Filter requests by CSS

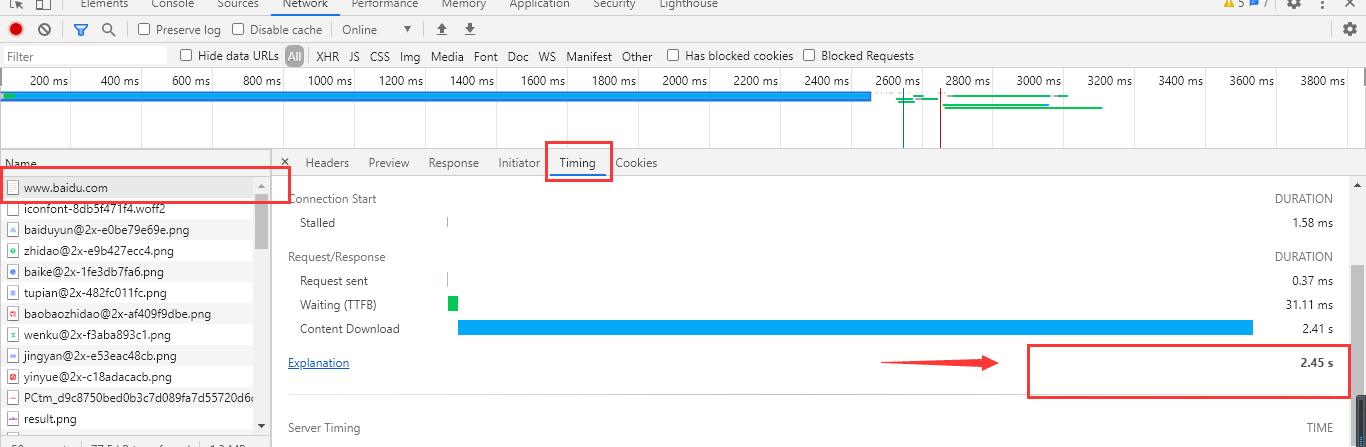380,57
